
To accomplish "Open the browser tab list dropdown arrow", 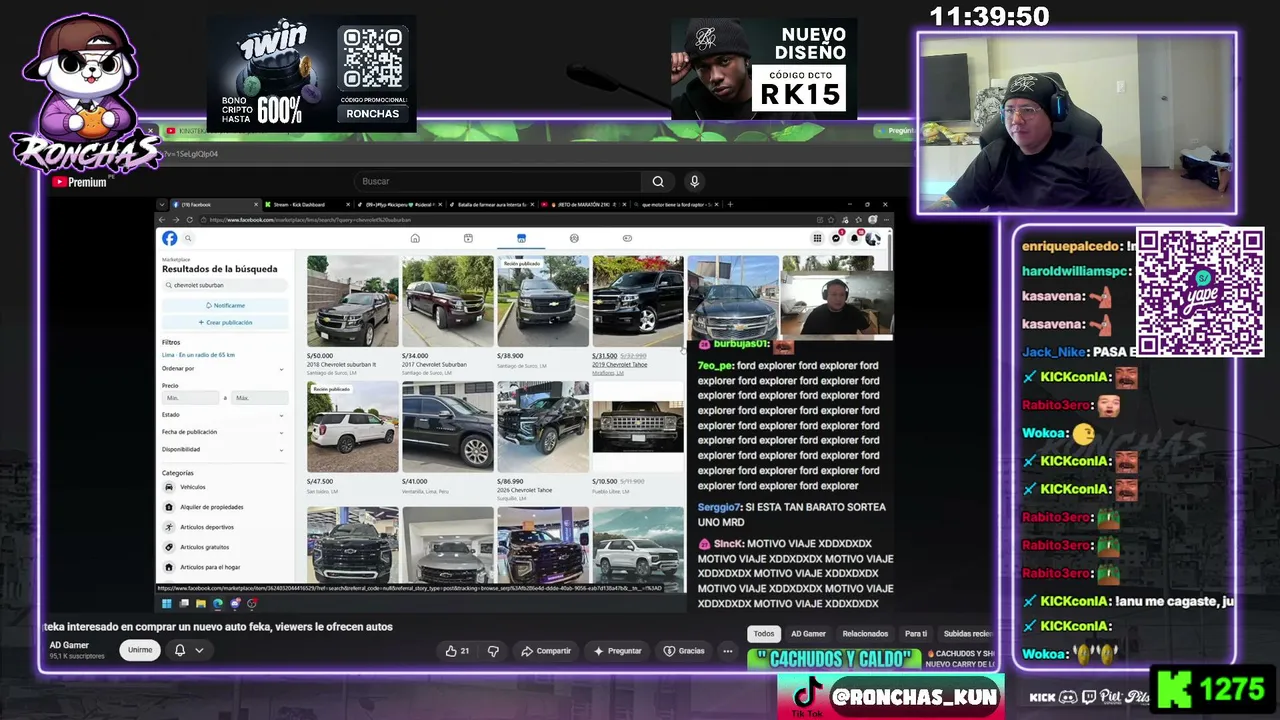I will 164,204.
